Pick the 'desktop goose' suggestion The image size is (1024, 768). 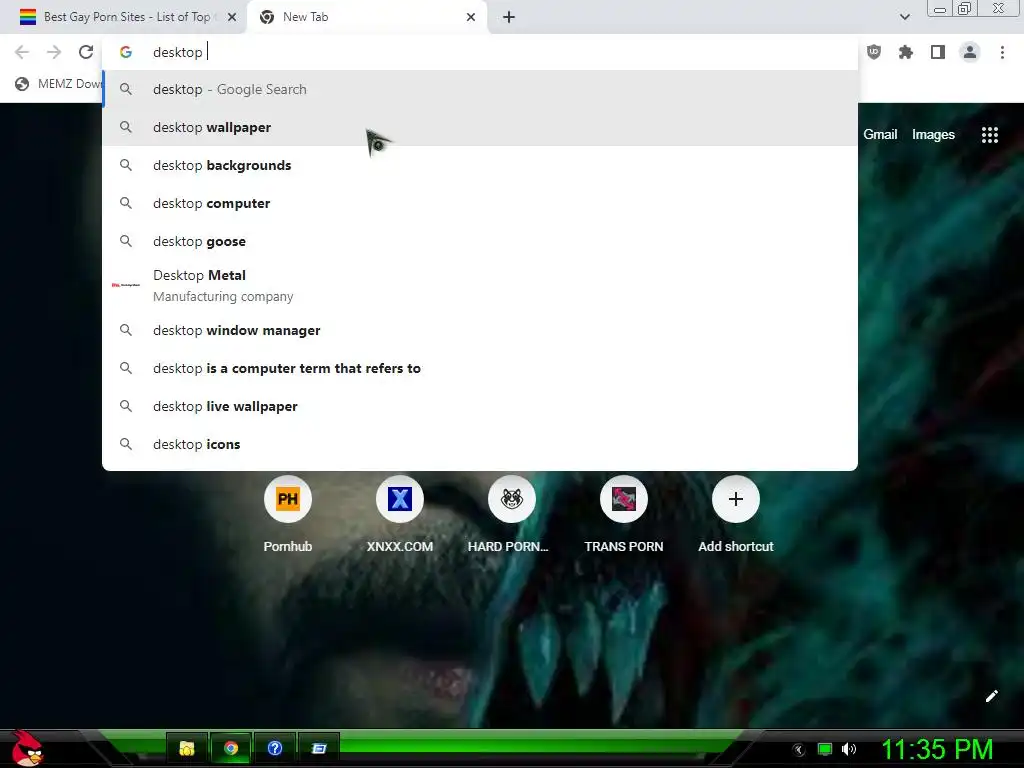tap(479, 241)
